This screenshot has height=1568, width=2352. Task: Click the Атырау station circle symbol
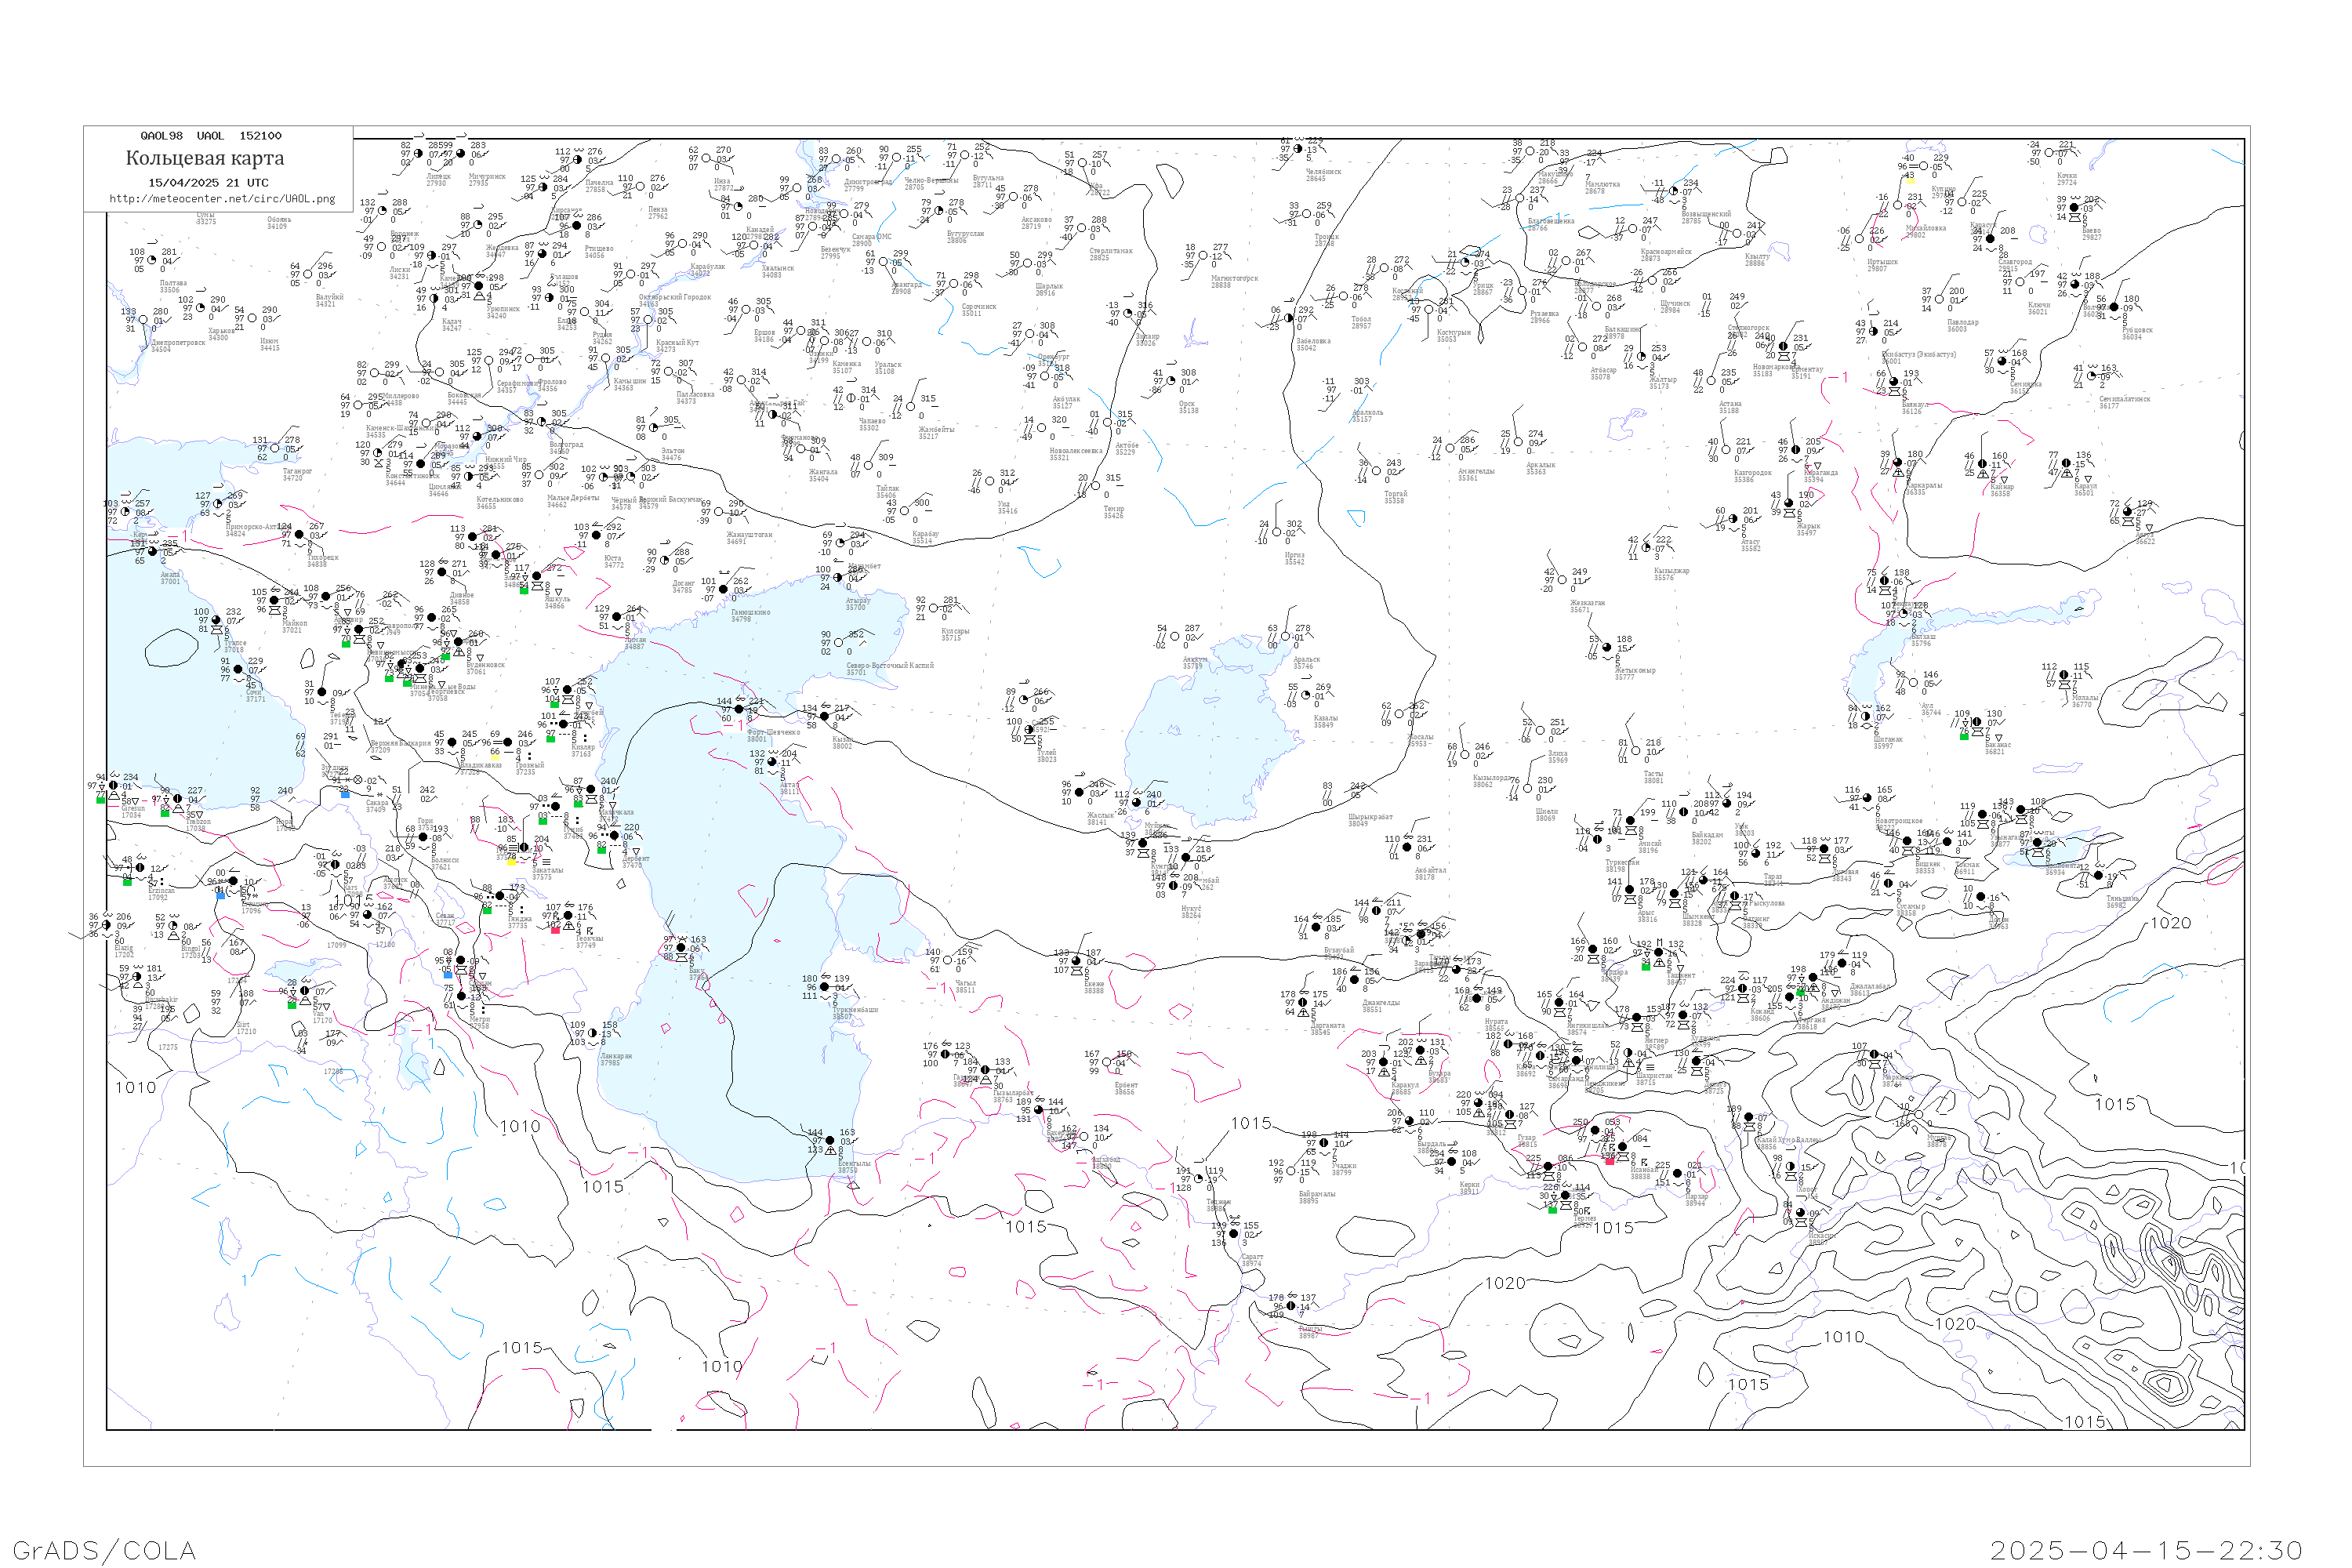838,577
